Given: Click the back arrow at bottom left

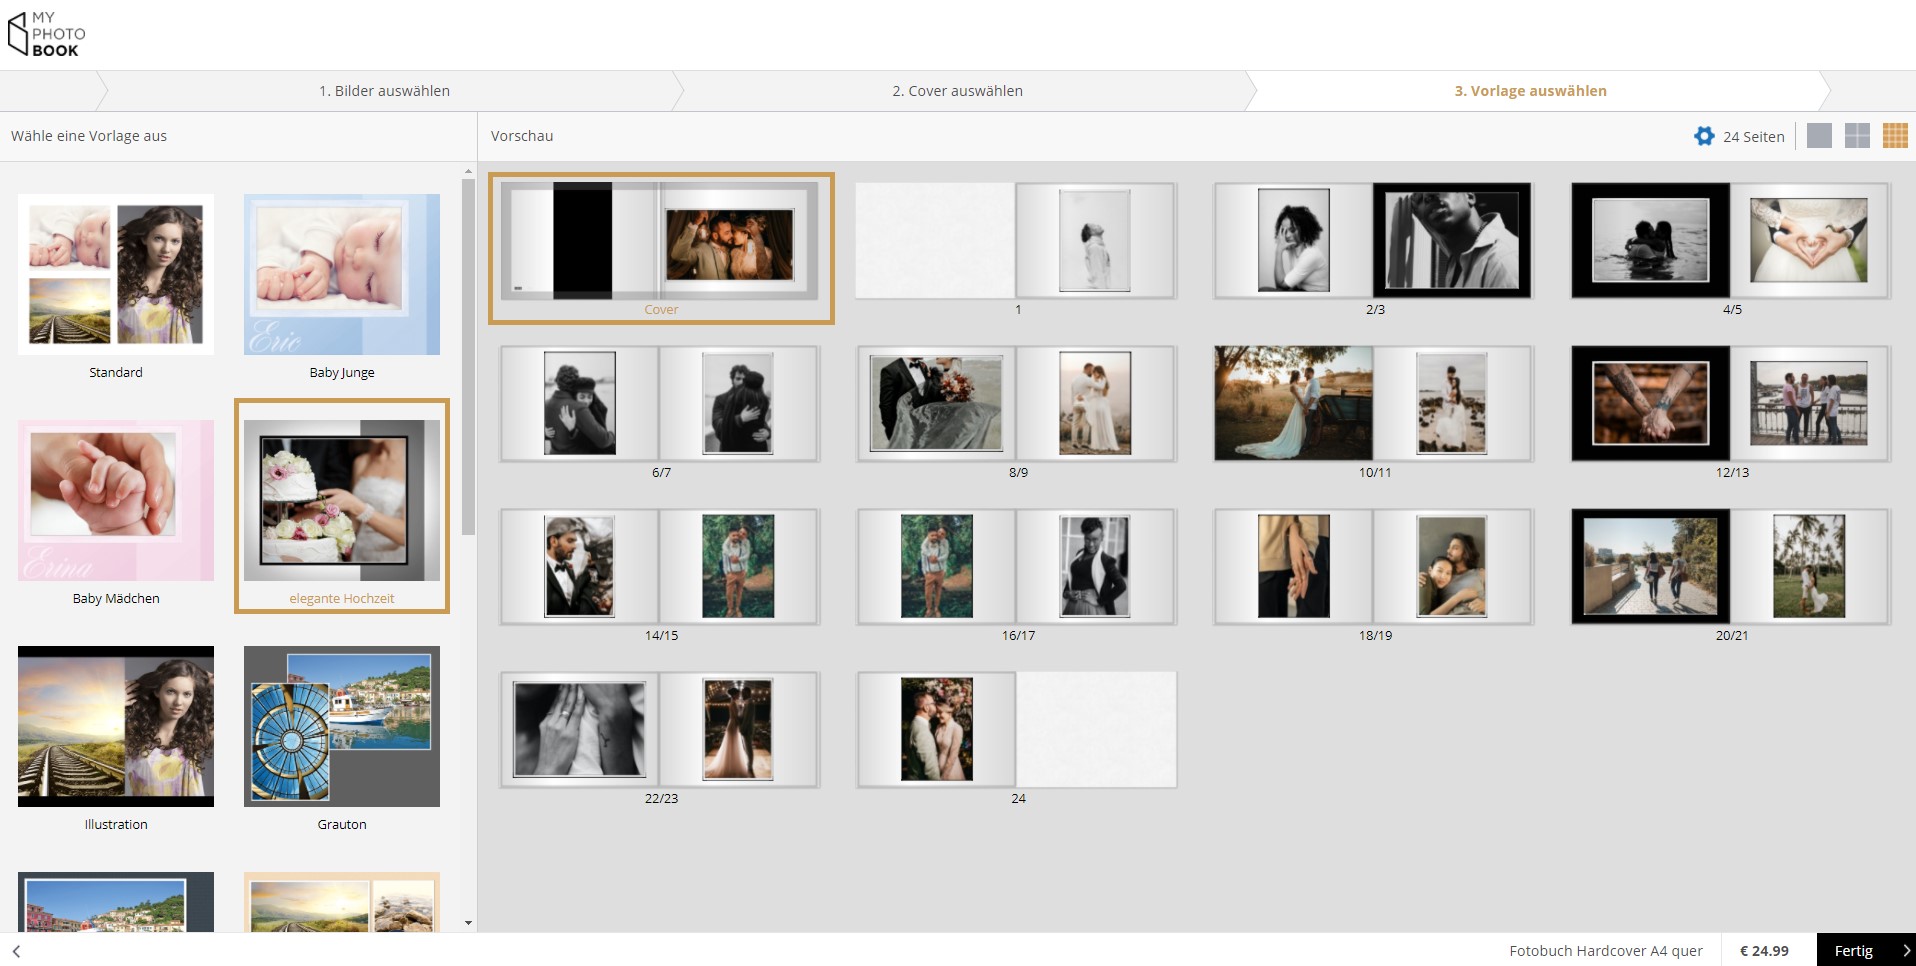Looking at the screenshot, I should click(x=17, y=951).
